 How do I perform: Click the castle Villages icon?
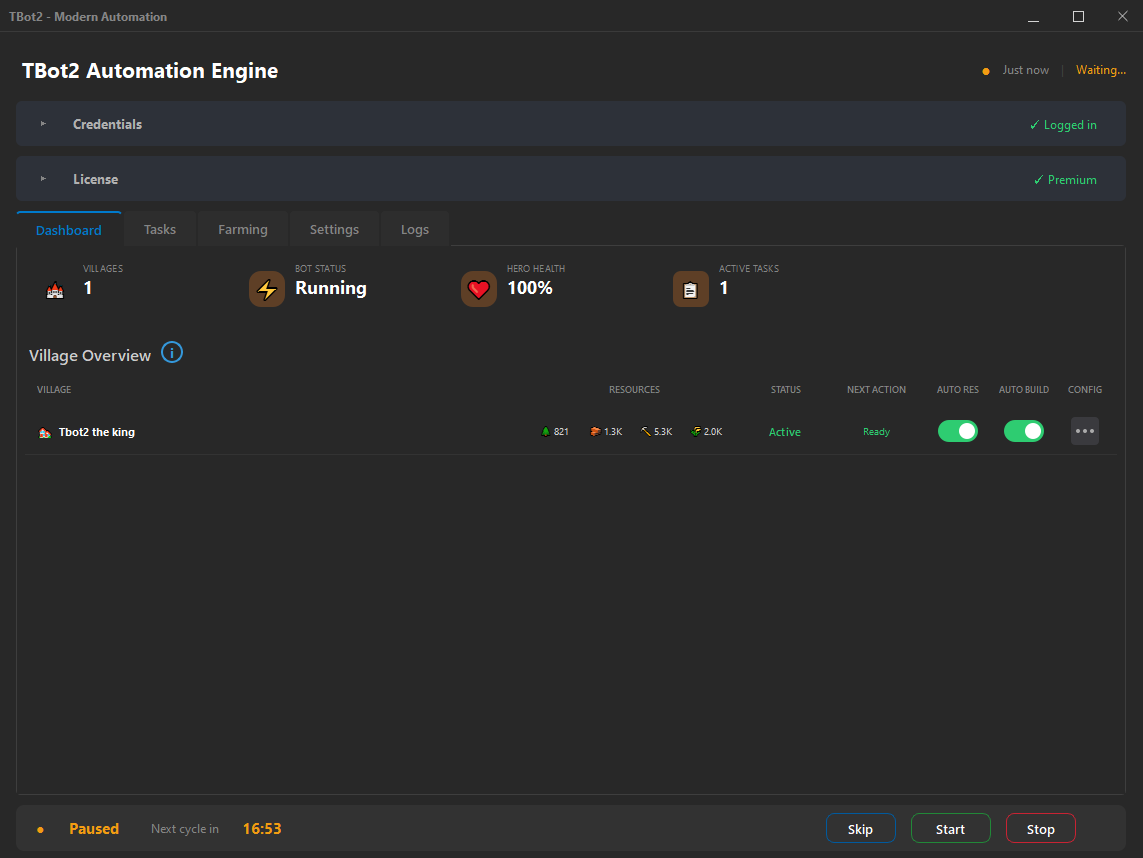tap(54, 289)
